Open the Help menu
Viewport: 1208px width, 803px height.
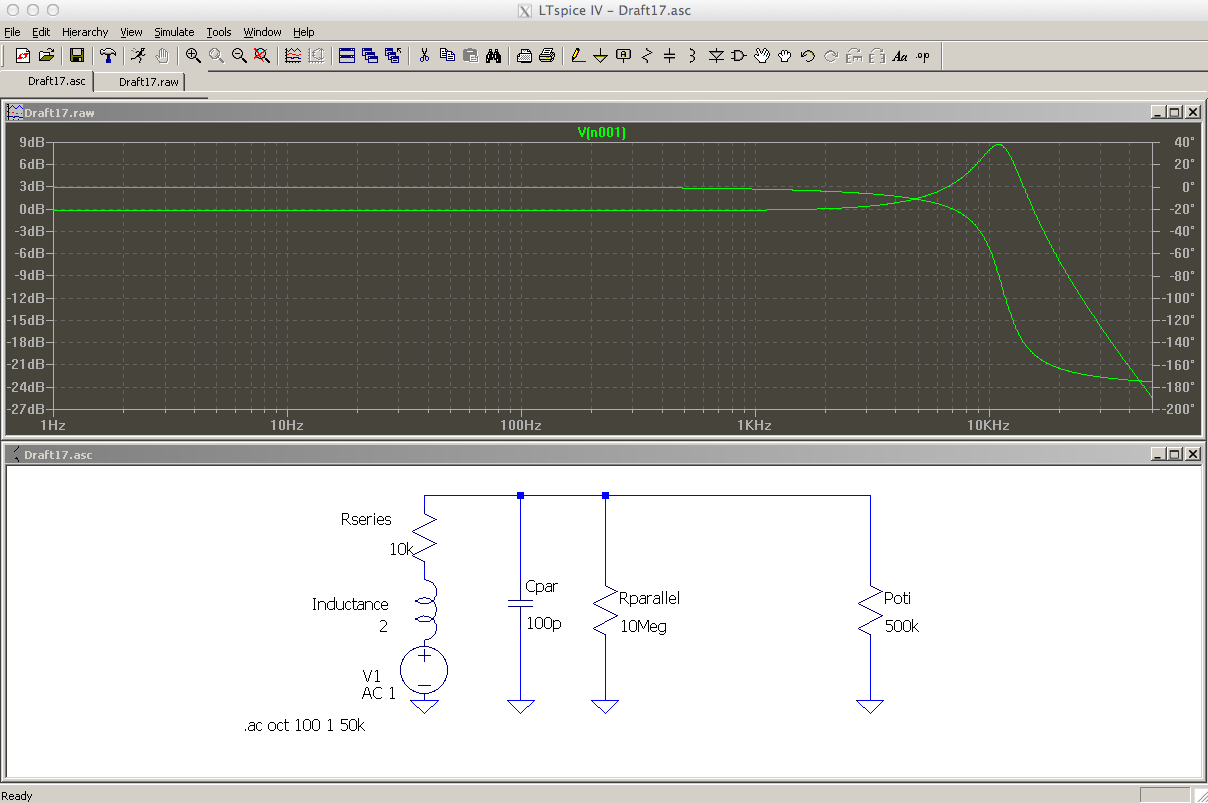[304, 32]
